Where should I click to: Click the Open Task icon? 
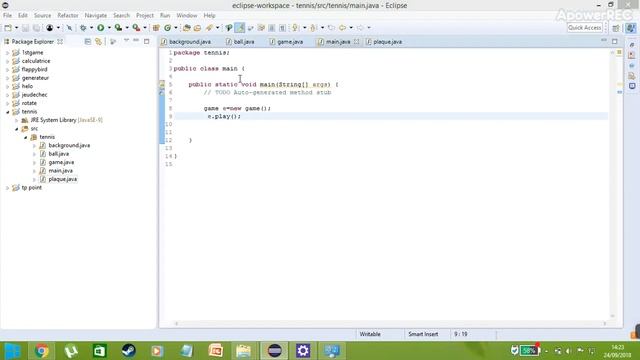(198, 28)
